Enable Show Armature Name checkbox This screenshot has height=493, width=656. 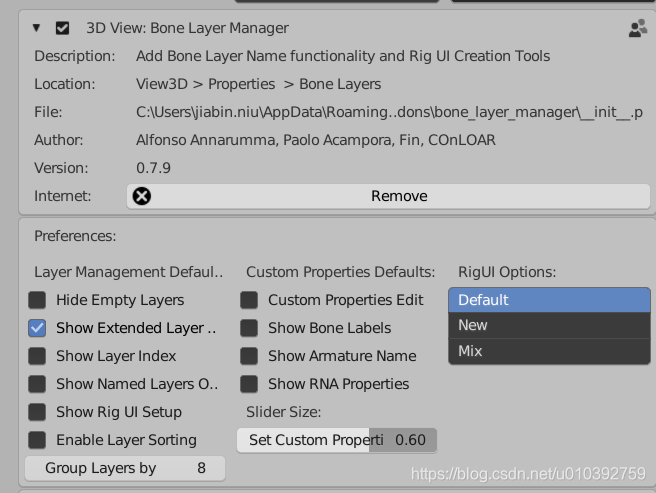click(249, 356)
